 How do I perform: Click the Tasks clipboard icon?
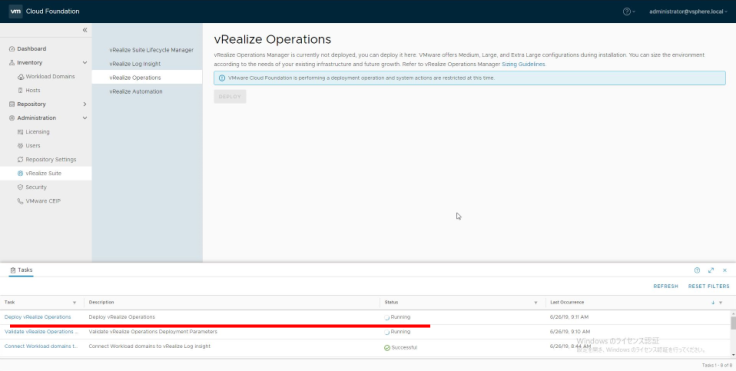tap(13, 270)
